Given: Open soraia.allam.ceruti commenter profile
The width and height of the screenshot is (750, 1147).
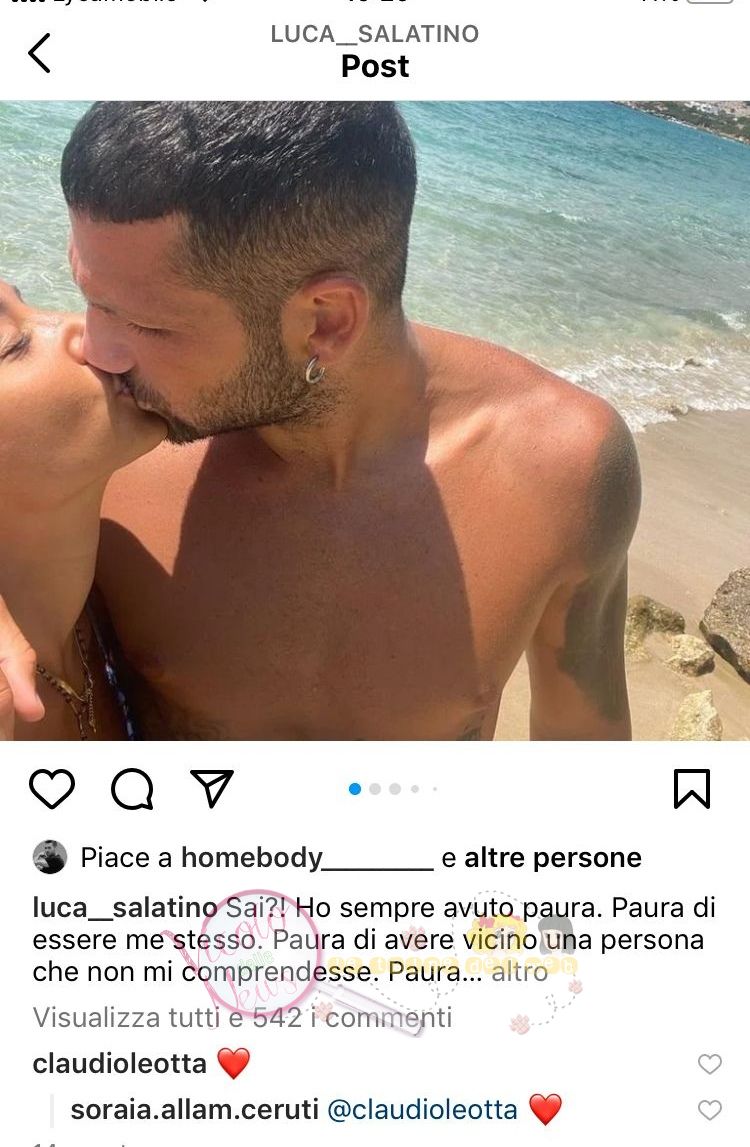Looking at the screenshot, I should coord(194,1110).
